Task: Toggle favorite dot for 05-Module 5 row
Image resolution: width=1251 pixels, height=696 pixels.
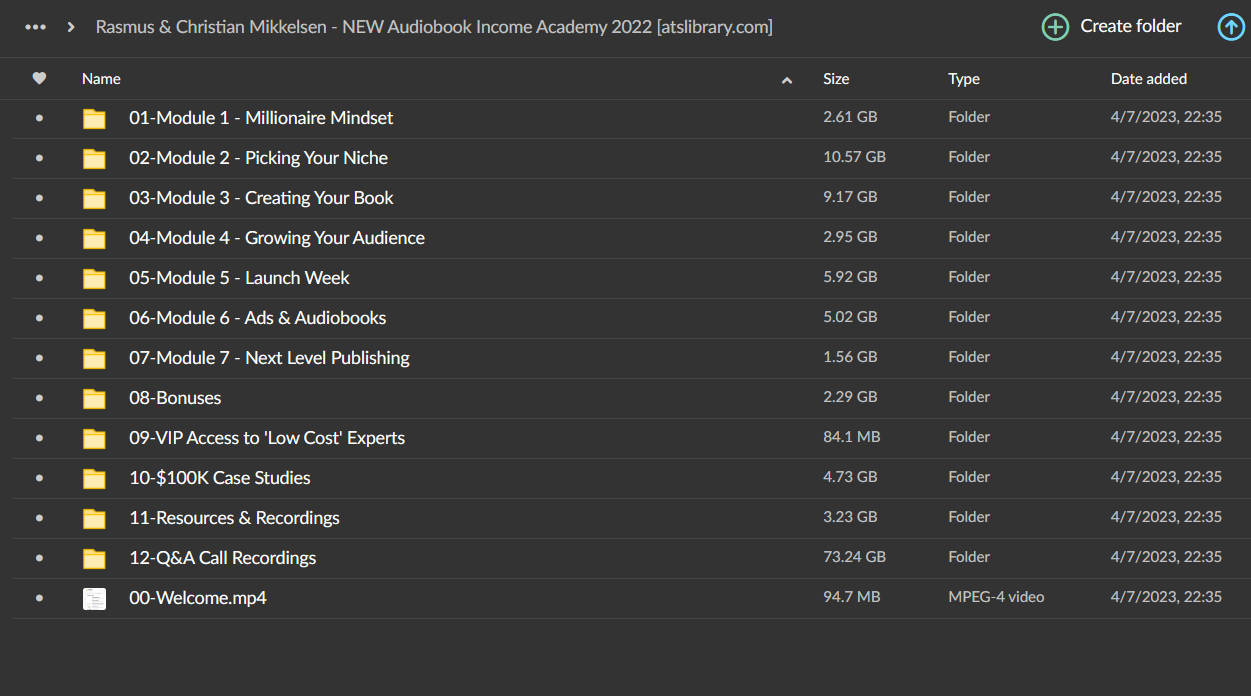Action: pyautogui.click(x=39, y=278)
